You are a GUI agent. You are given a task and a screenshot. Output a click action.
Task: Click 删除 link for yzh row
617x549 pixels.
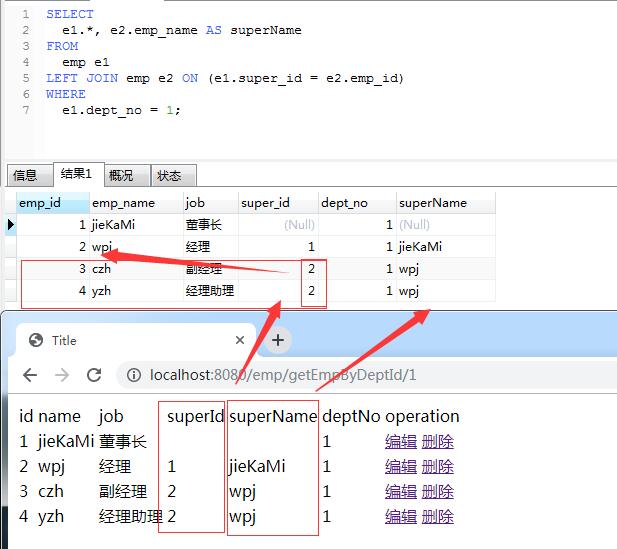[438, 517]
